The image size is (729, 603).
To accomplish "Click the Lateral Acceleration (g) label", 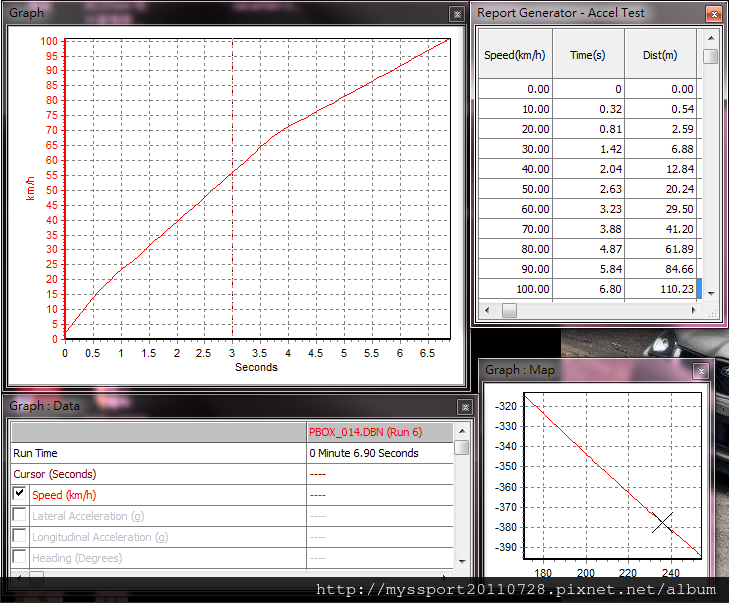I will pos(88,516).
